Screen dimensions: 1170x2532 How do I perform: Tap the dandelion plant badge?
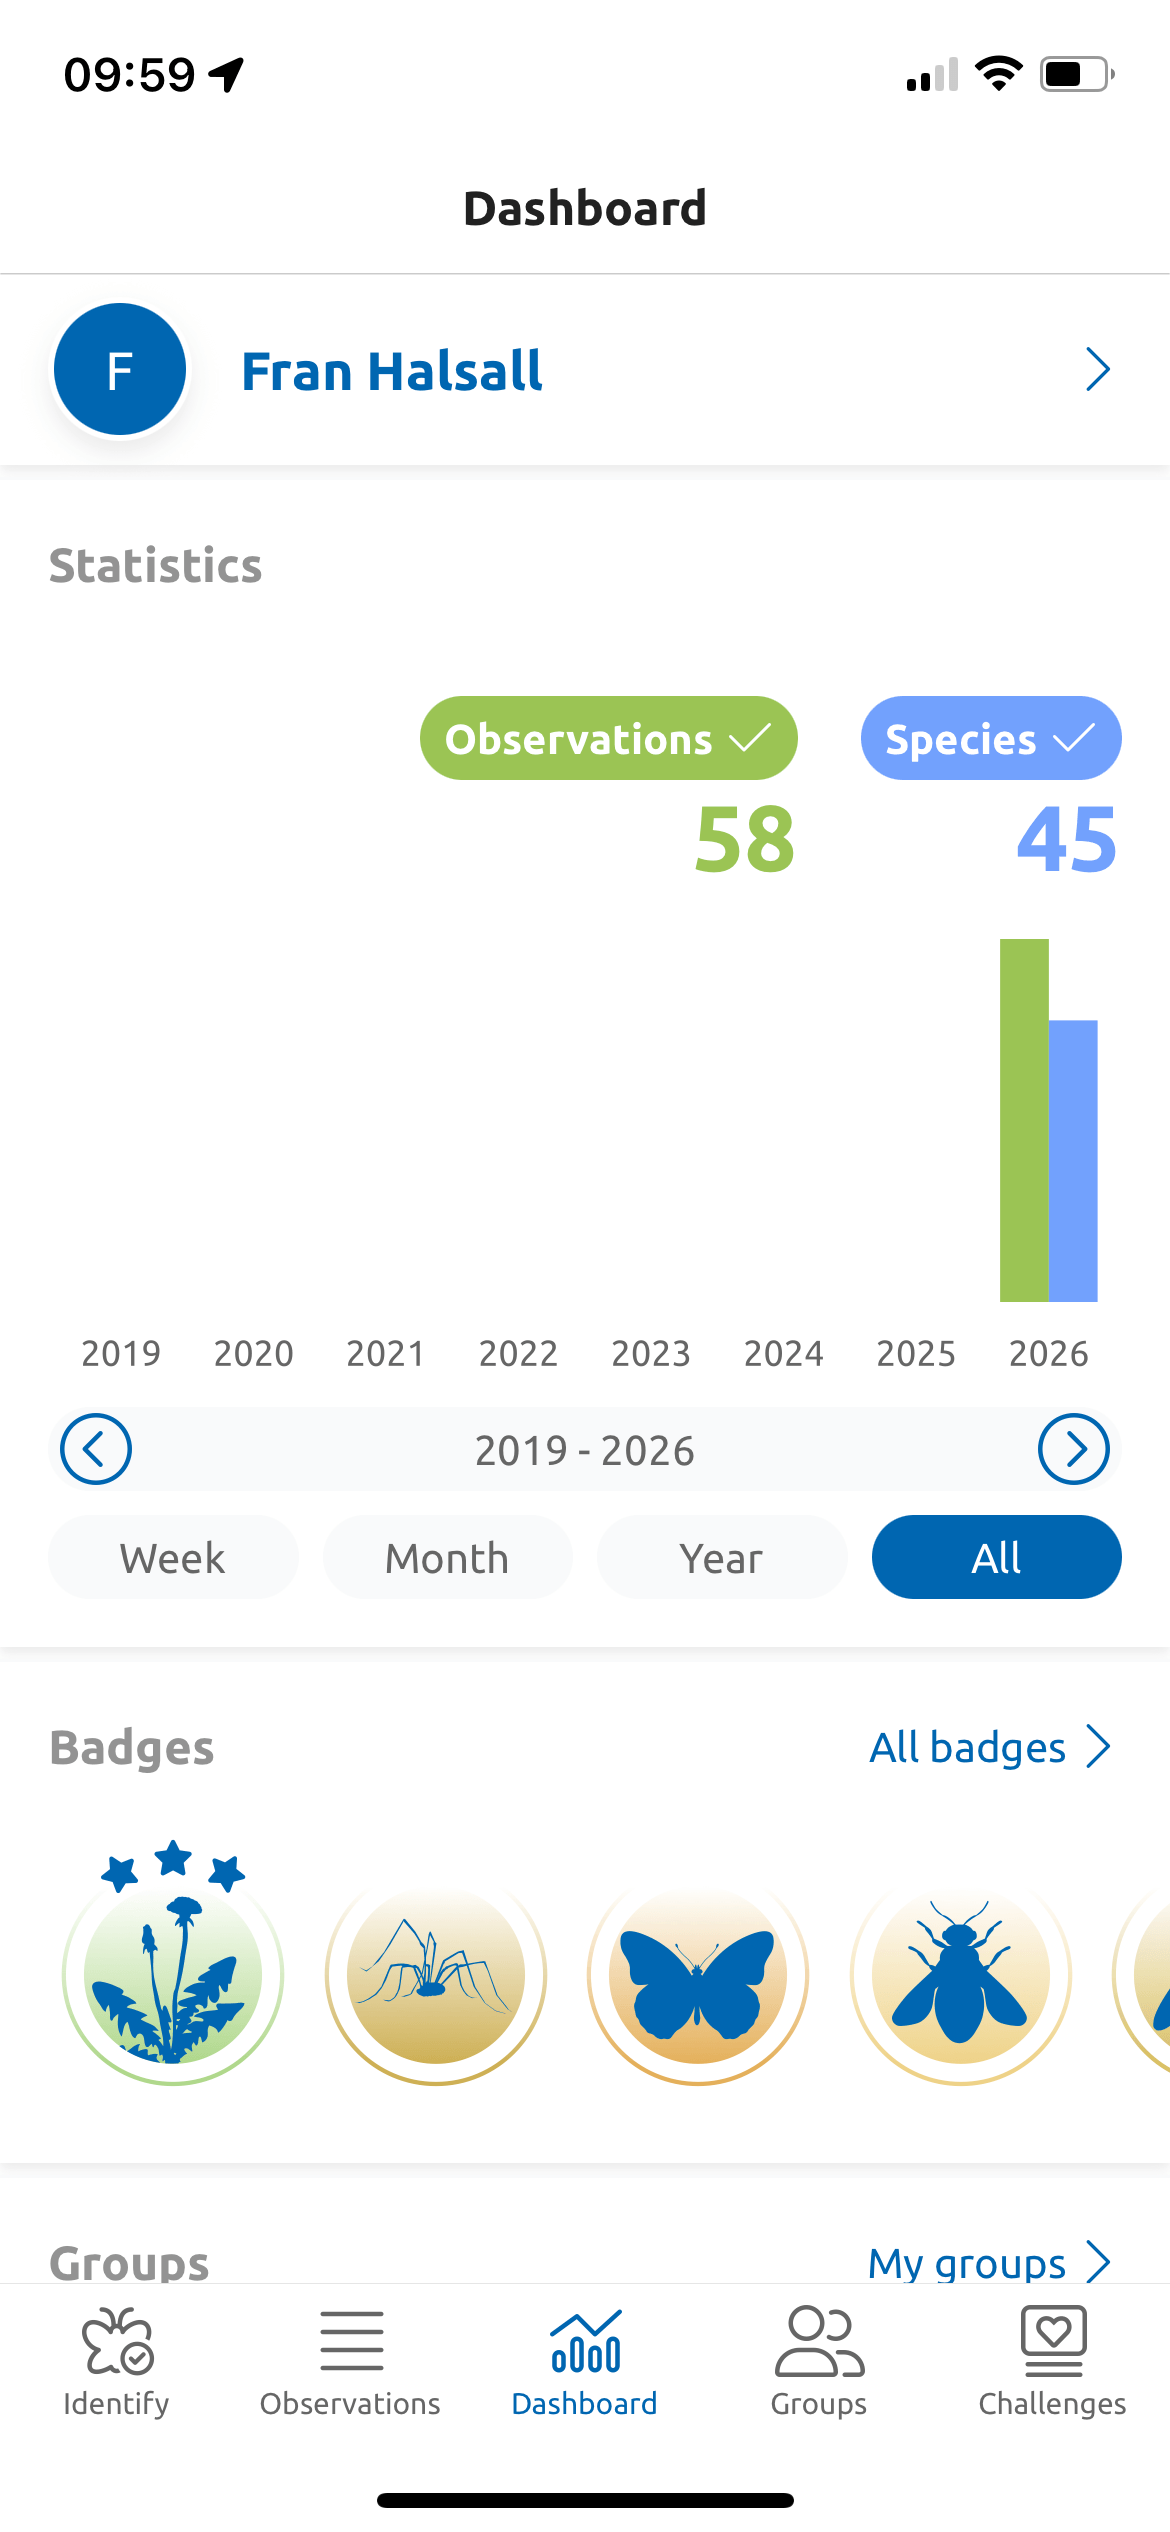click(x=173, y=1962)
